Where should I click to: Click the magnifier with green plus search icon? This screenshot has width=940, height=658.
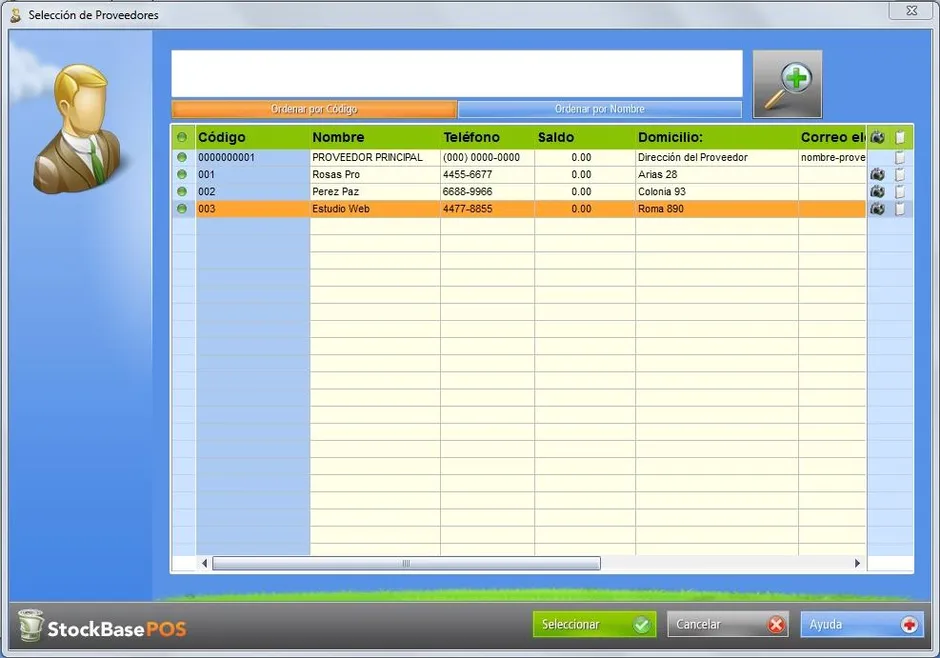point(787,84)
